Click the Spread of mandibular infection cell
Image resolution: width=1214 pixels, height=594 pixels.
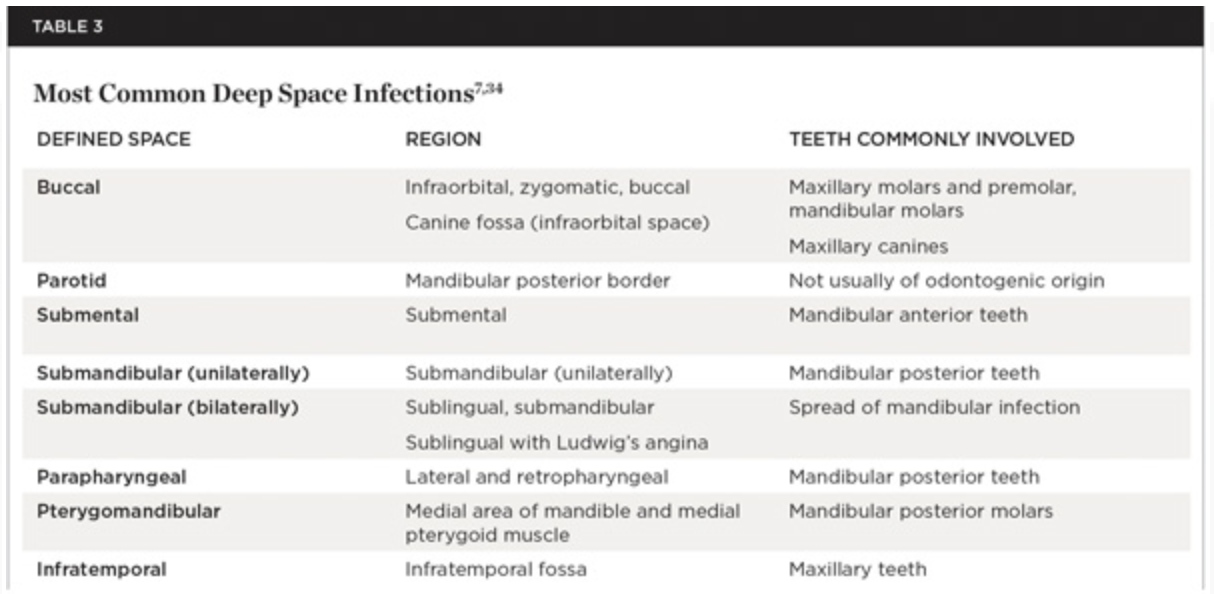point(934,407)
